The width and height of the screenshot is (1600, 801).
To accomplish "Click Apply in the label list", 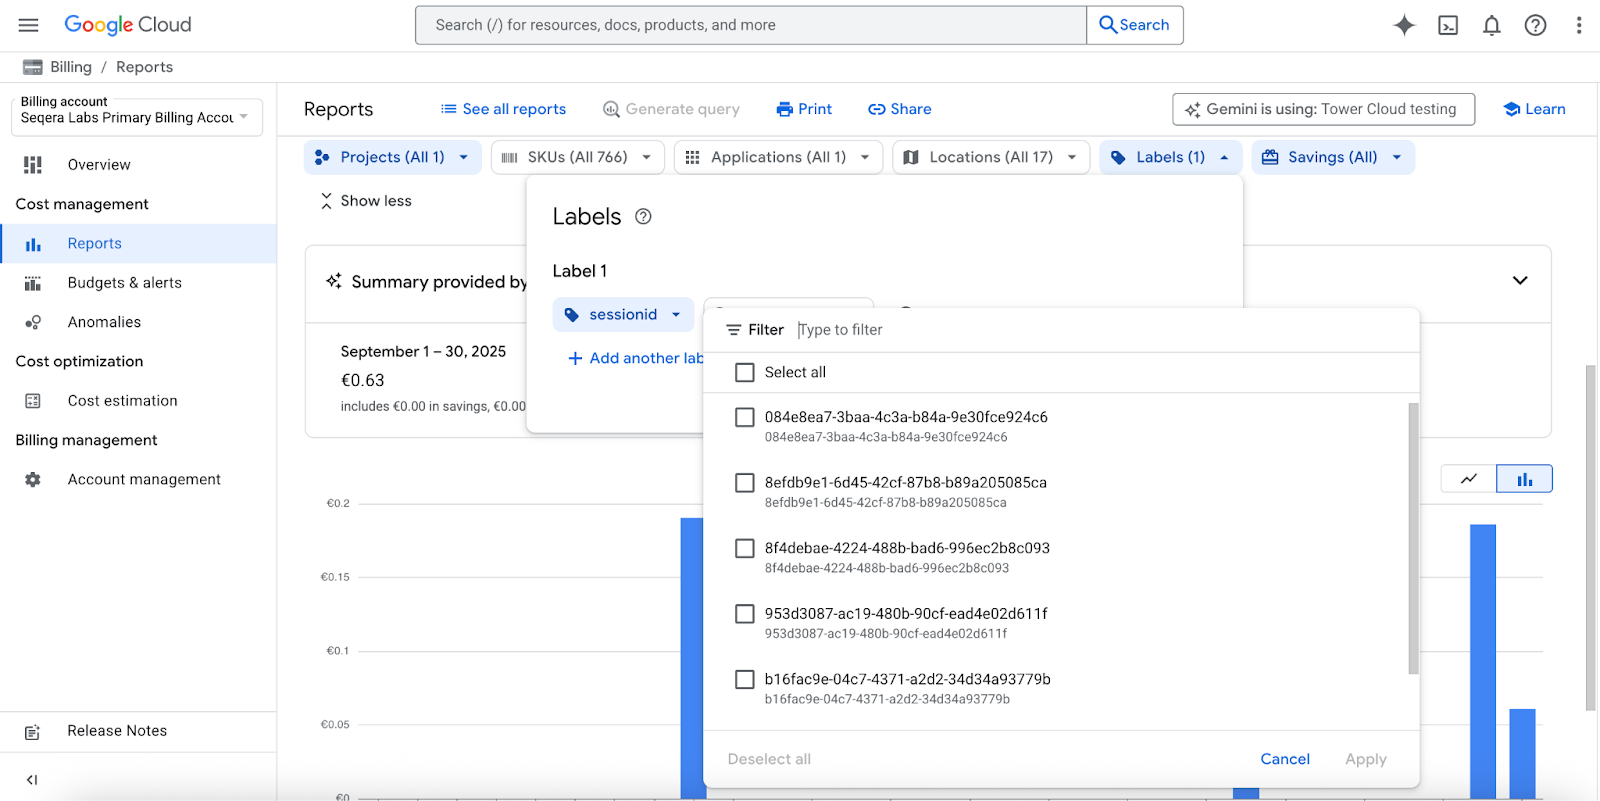I will [x=1366, y=759].
